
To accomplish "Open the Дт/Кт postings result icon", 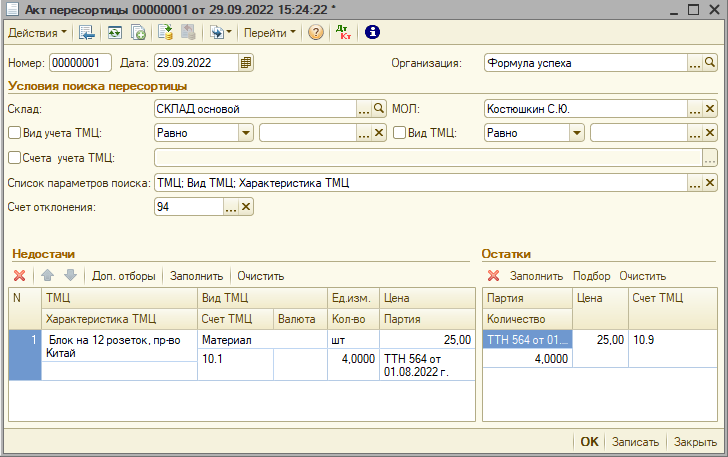I will click(344, 32).
